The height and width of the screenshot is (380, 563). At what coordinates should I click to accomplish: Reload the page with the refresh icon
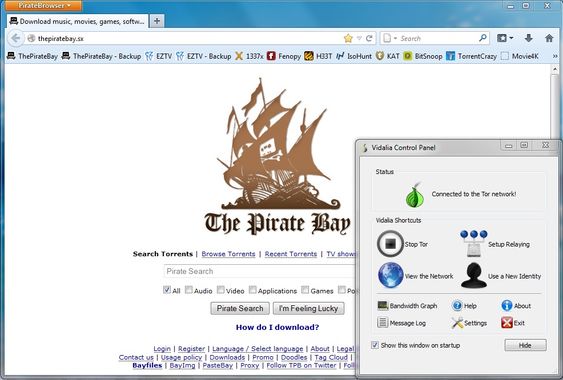point(369,38)
